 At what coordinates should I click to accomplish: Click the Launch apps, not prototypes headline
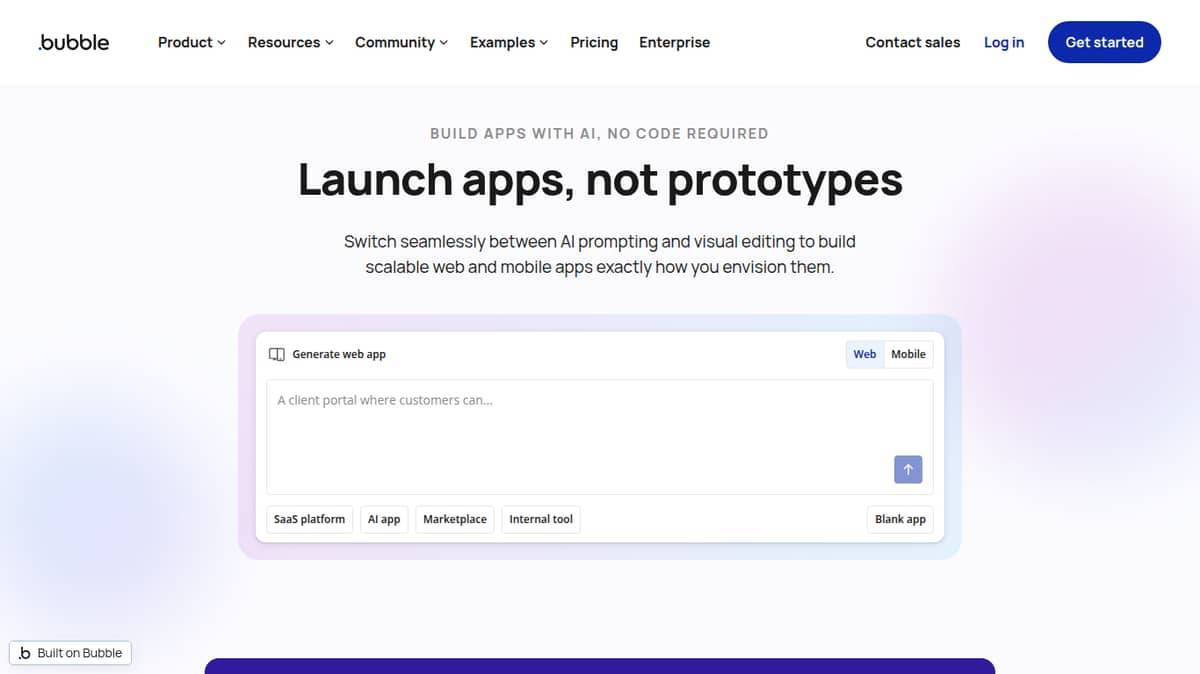600,179
